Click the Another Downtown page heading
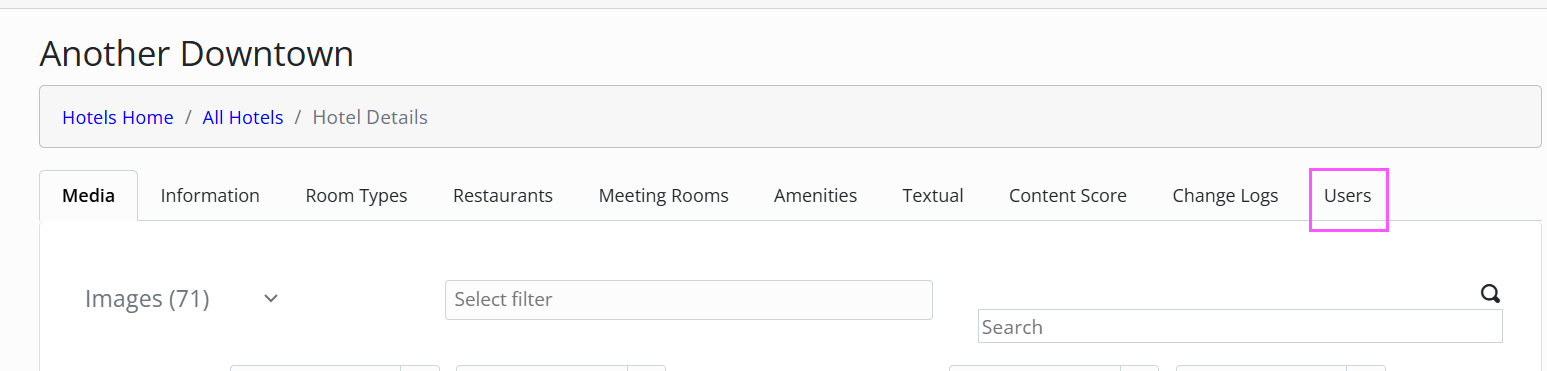The image size is (1547, 371). tap(196, 53)
